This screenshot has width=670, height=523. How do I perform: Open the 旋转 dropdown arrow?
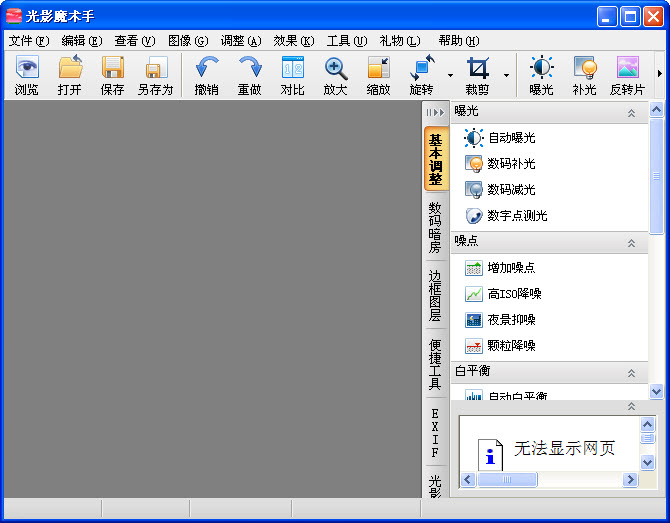450,75
